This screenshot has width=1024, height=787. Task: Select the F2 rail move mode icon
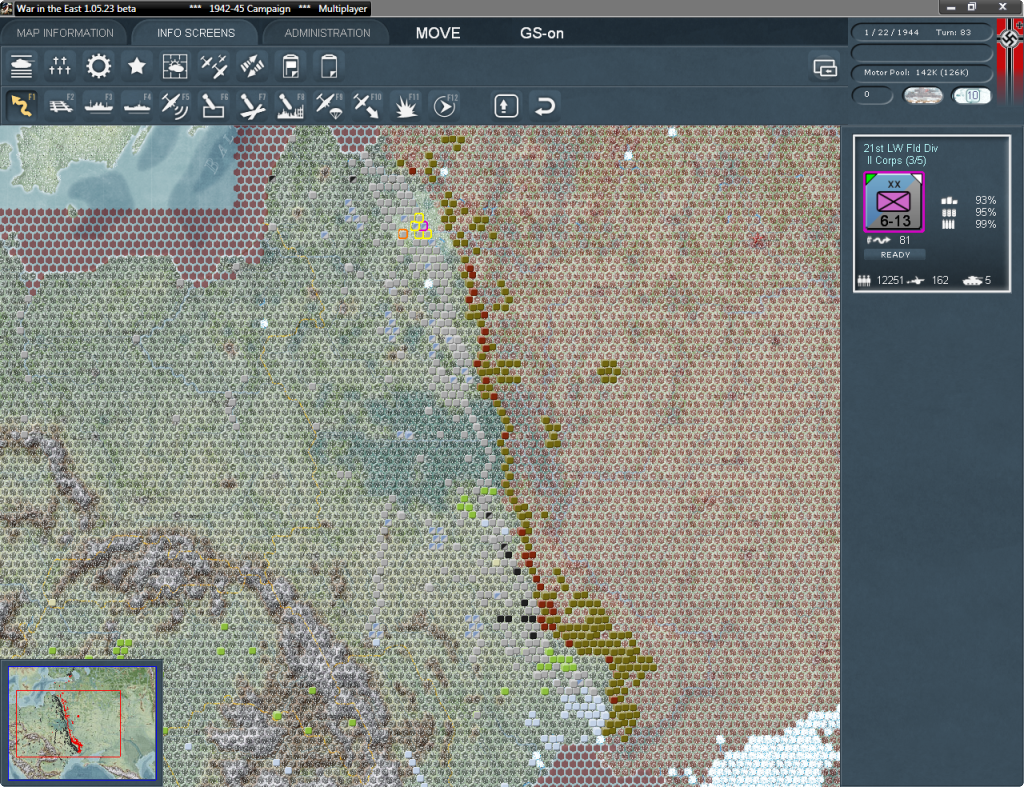point(60,106)
